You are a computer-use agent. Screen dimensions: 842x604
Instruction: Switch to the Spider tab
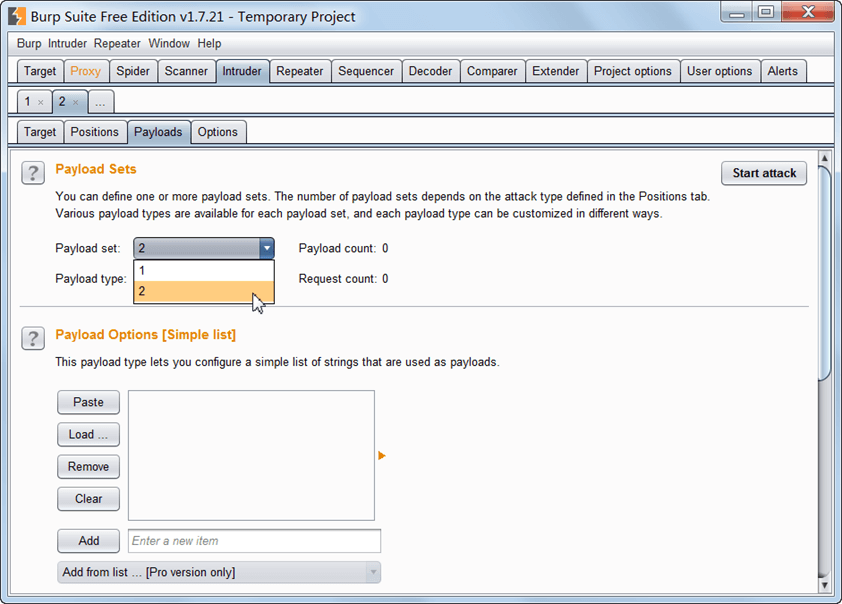[x=133, y=71]
